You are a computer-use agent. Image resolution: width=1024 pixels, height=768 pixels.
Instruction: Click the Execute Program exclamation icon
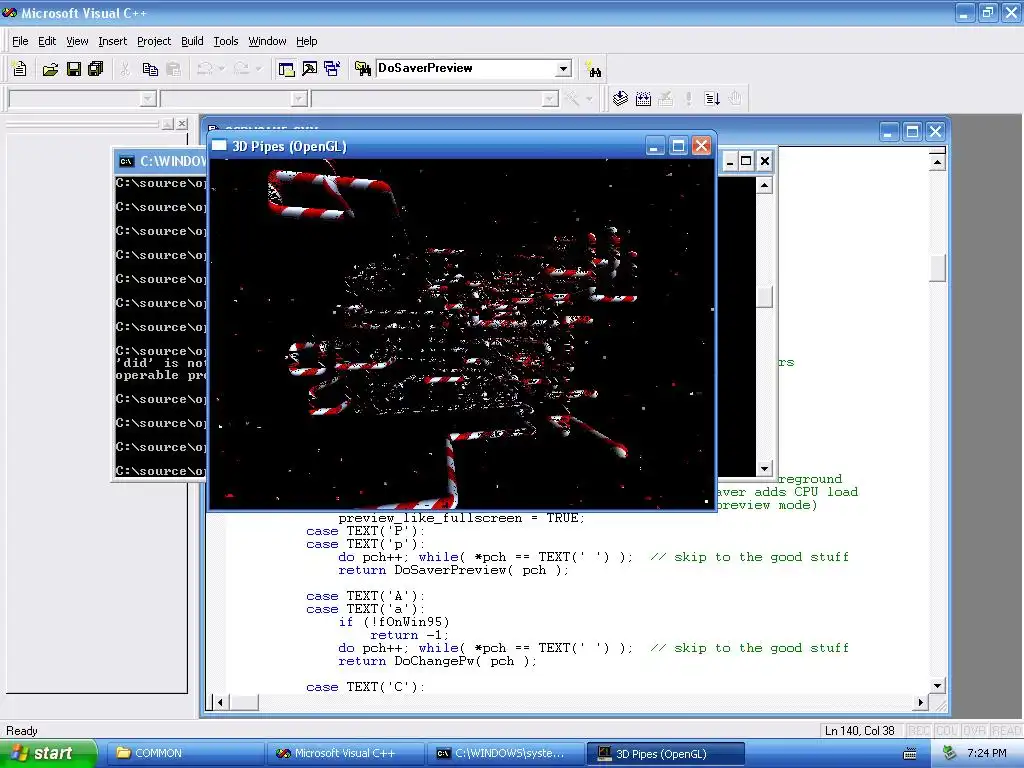(688, 99)
